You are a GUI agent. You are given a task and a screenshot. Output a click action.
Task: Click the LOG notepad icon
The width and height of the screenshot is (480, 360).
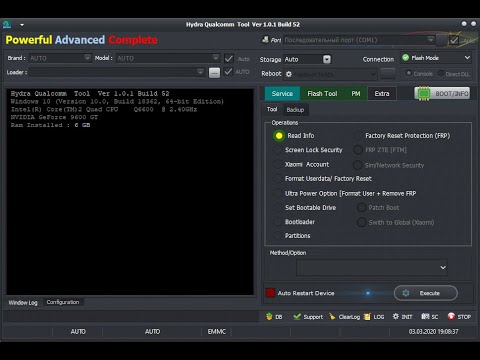coord(367,317)
